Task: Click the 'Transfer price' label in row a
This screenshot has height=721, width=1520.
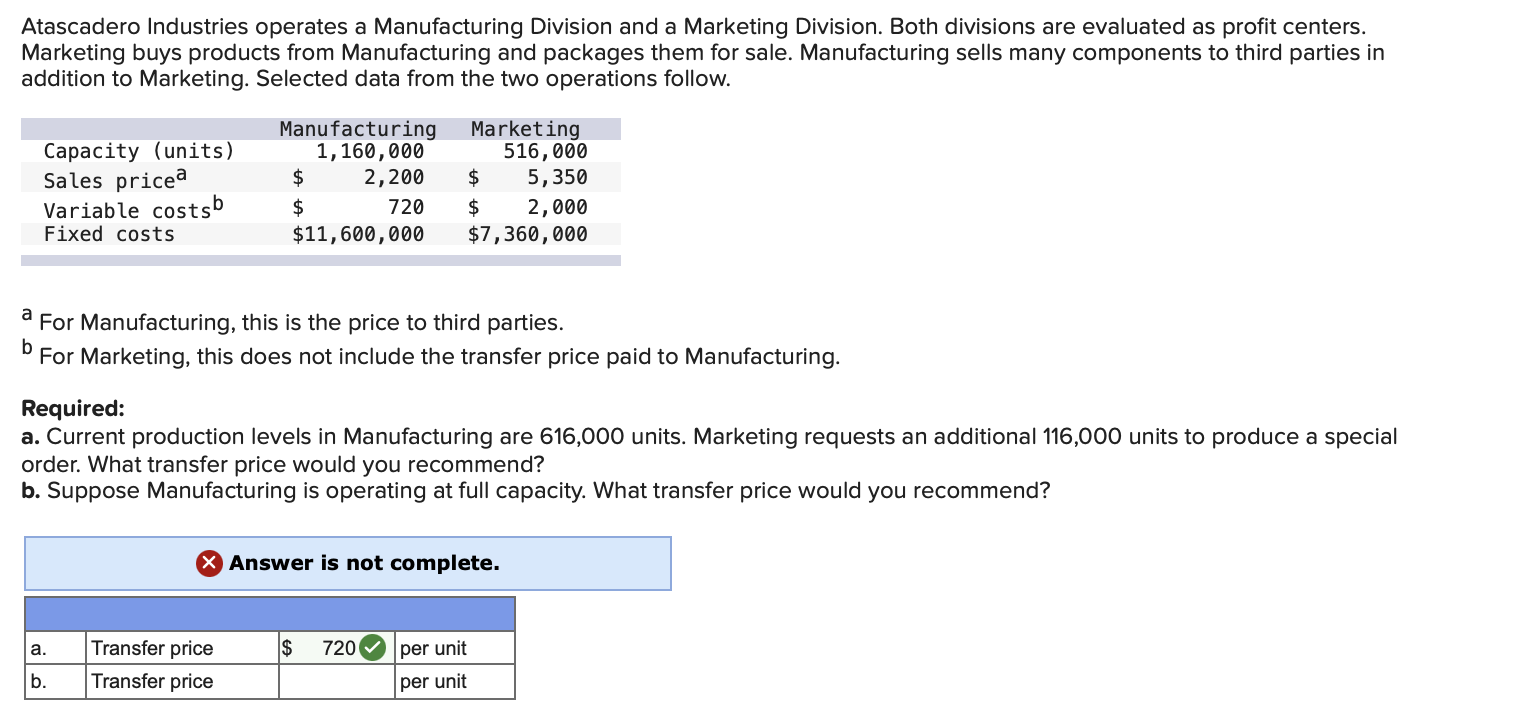Action: [152, 648]
